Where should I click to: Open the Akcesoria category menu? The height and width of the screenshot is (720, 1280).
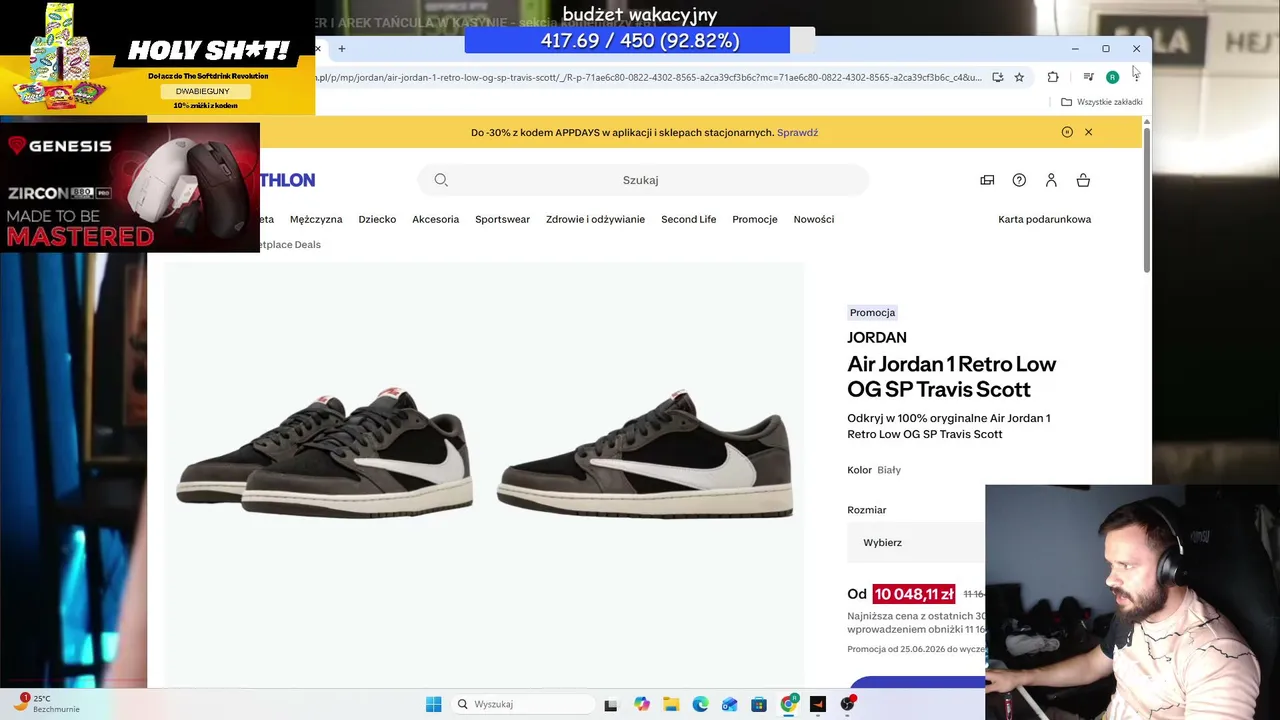click(x=435, y=219)
